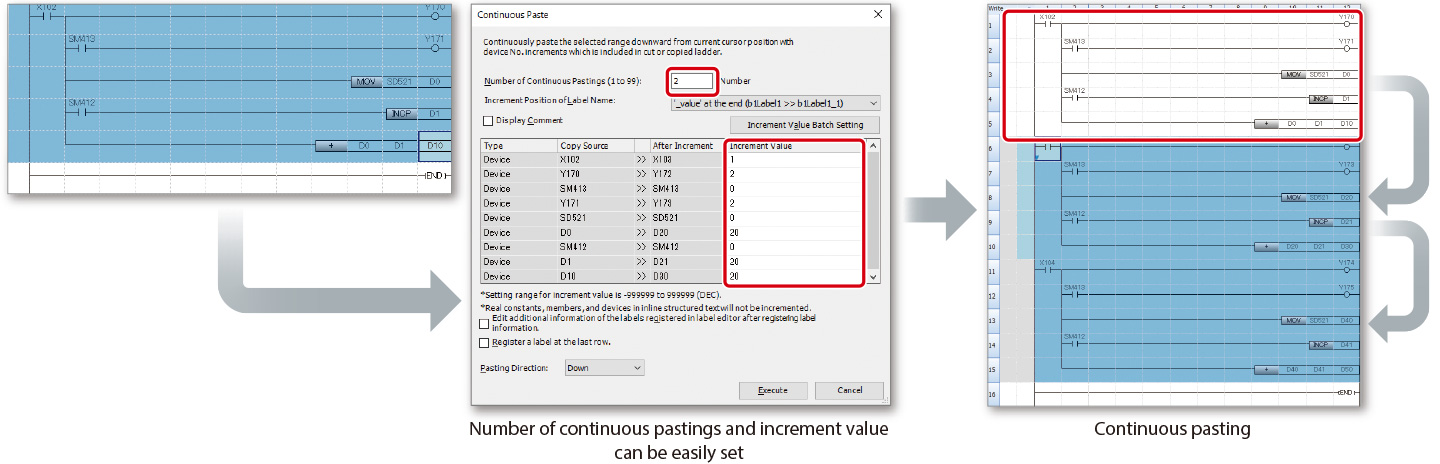Screen dimensions: 1440x464
Task: Click the Number of Continuous Pastings field
Action: point(692,81)
